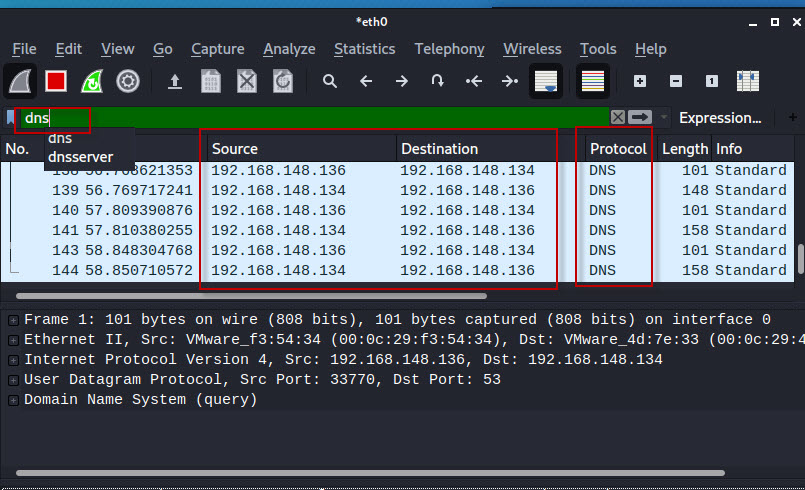The height and width of the screenshot is (490, 805).
Task: Go forward to next packet arrow
Action: (401, 81)
